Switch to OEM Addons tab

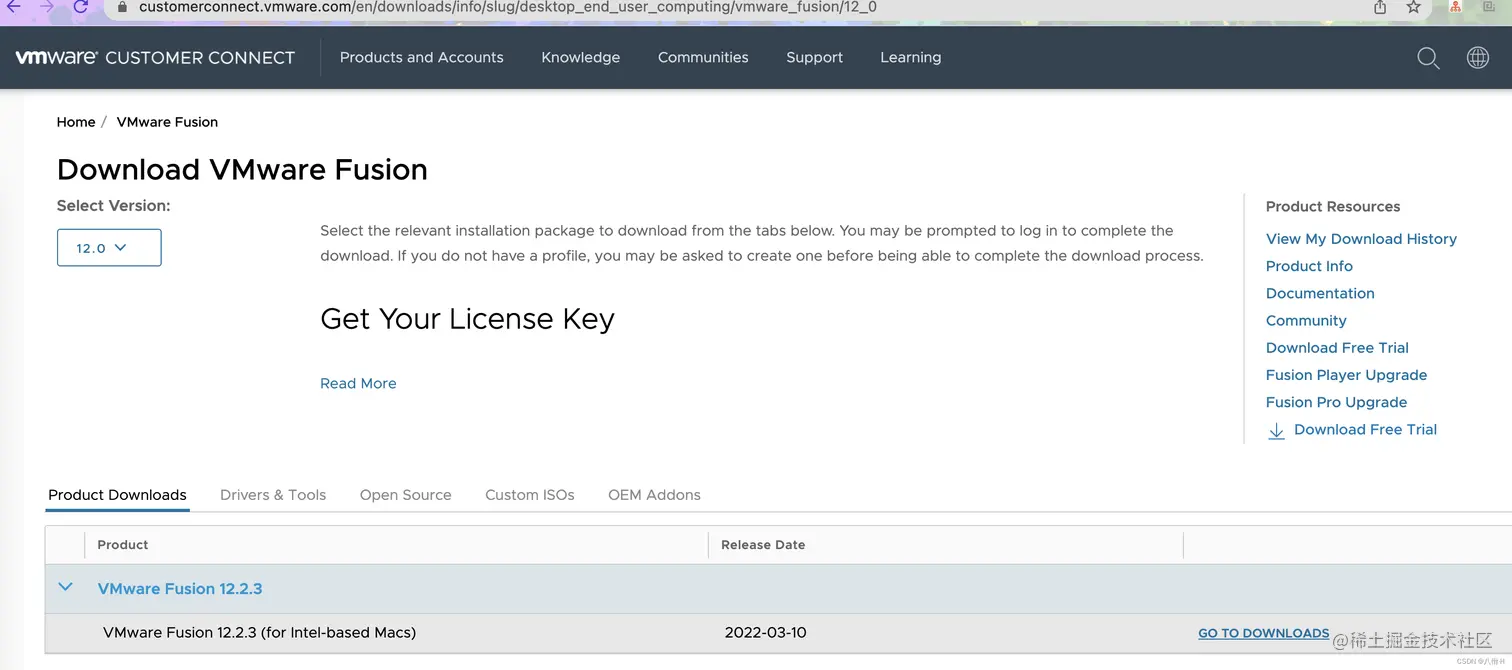pos(654,495)
